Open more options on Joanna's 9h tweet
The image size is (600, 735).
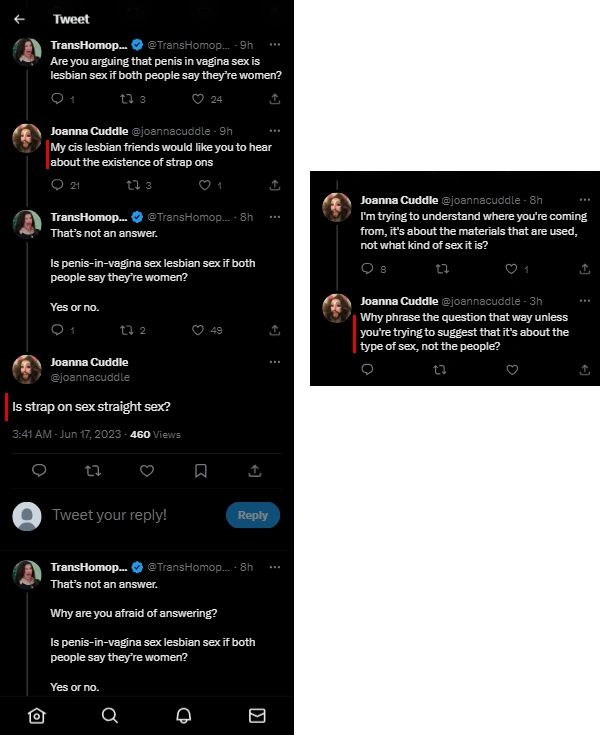(275, 131)
